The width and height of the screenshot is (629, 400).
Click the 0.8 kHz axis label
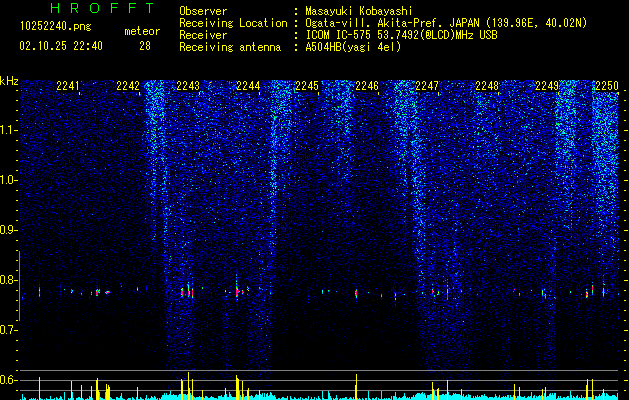point(8,280)
